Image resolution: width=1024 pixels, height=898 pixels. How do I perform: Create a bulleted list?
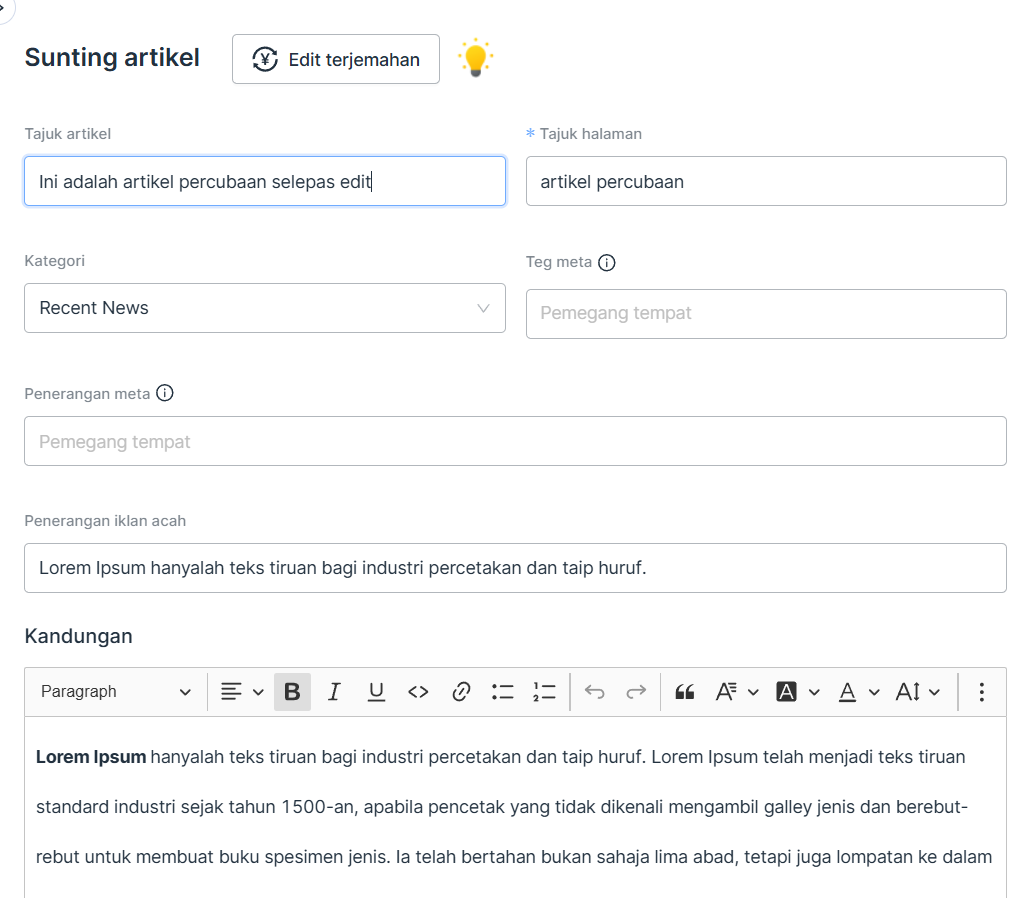(502, 692)
